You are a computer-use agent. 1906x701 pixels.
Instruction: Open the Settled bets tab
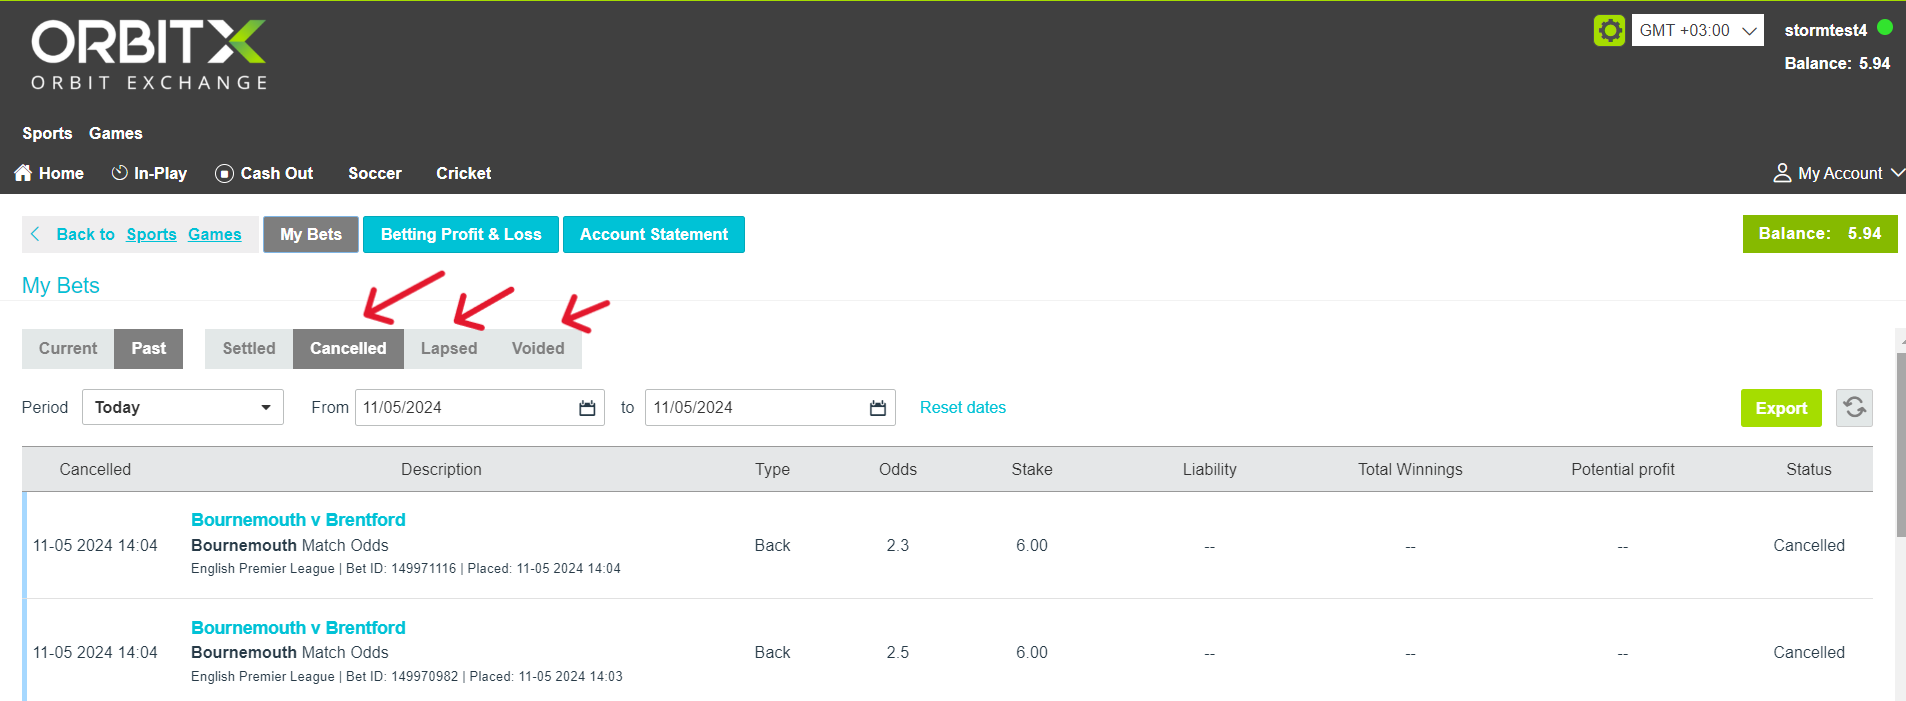click(x=249, y=349)
